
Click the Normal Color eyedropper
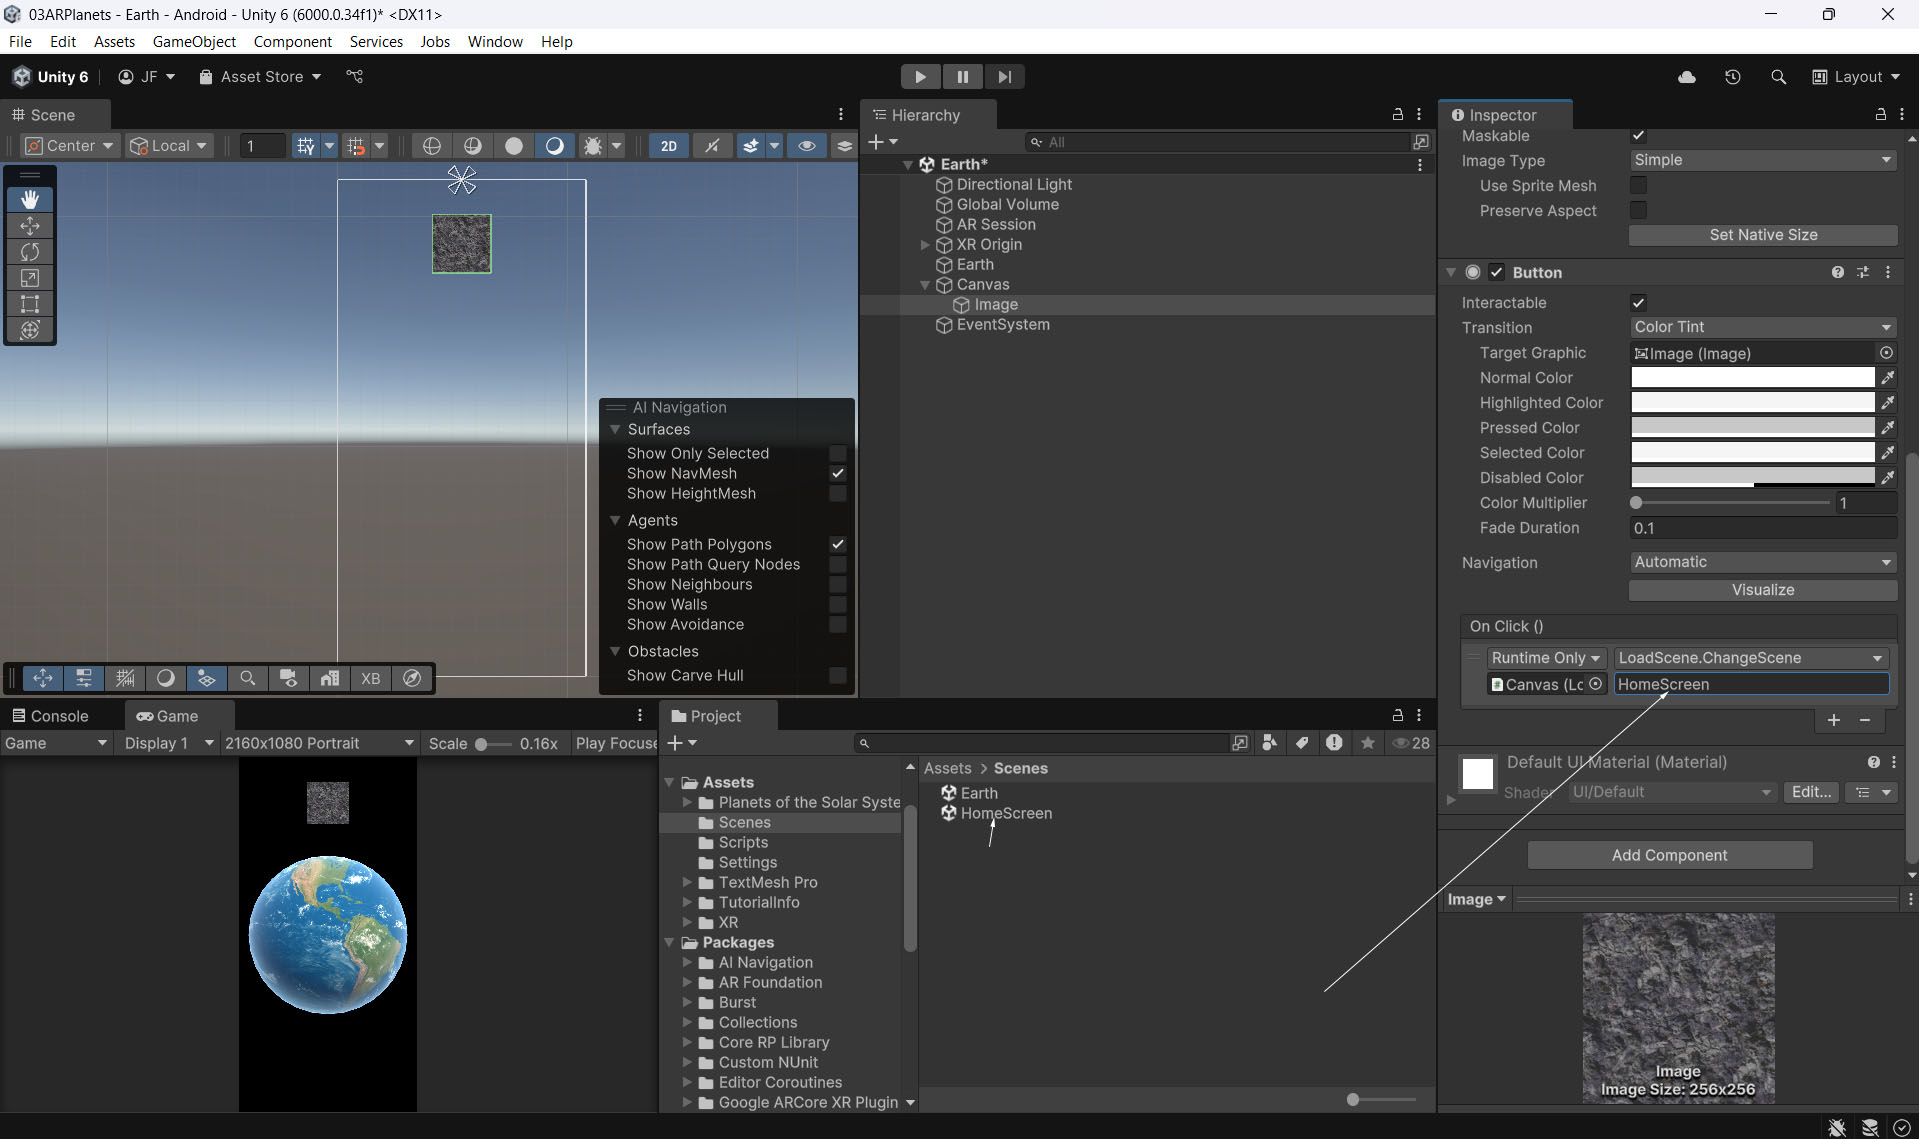[x=1887, y=378]
